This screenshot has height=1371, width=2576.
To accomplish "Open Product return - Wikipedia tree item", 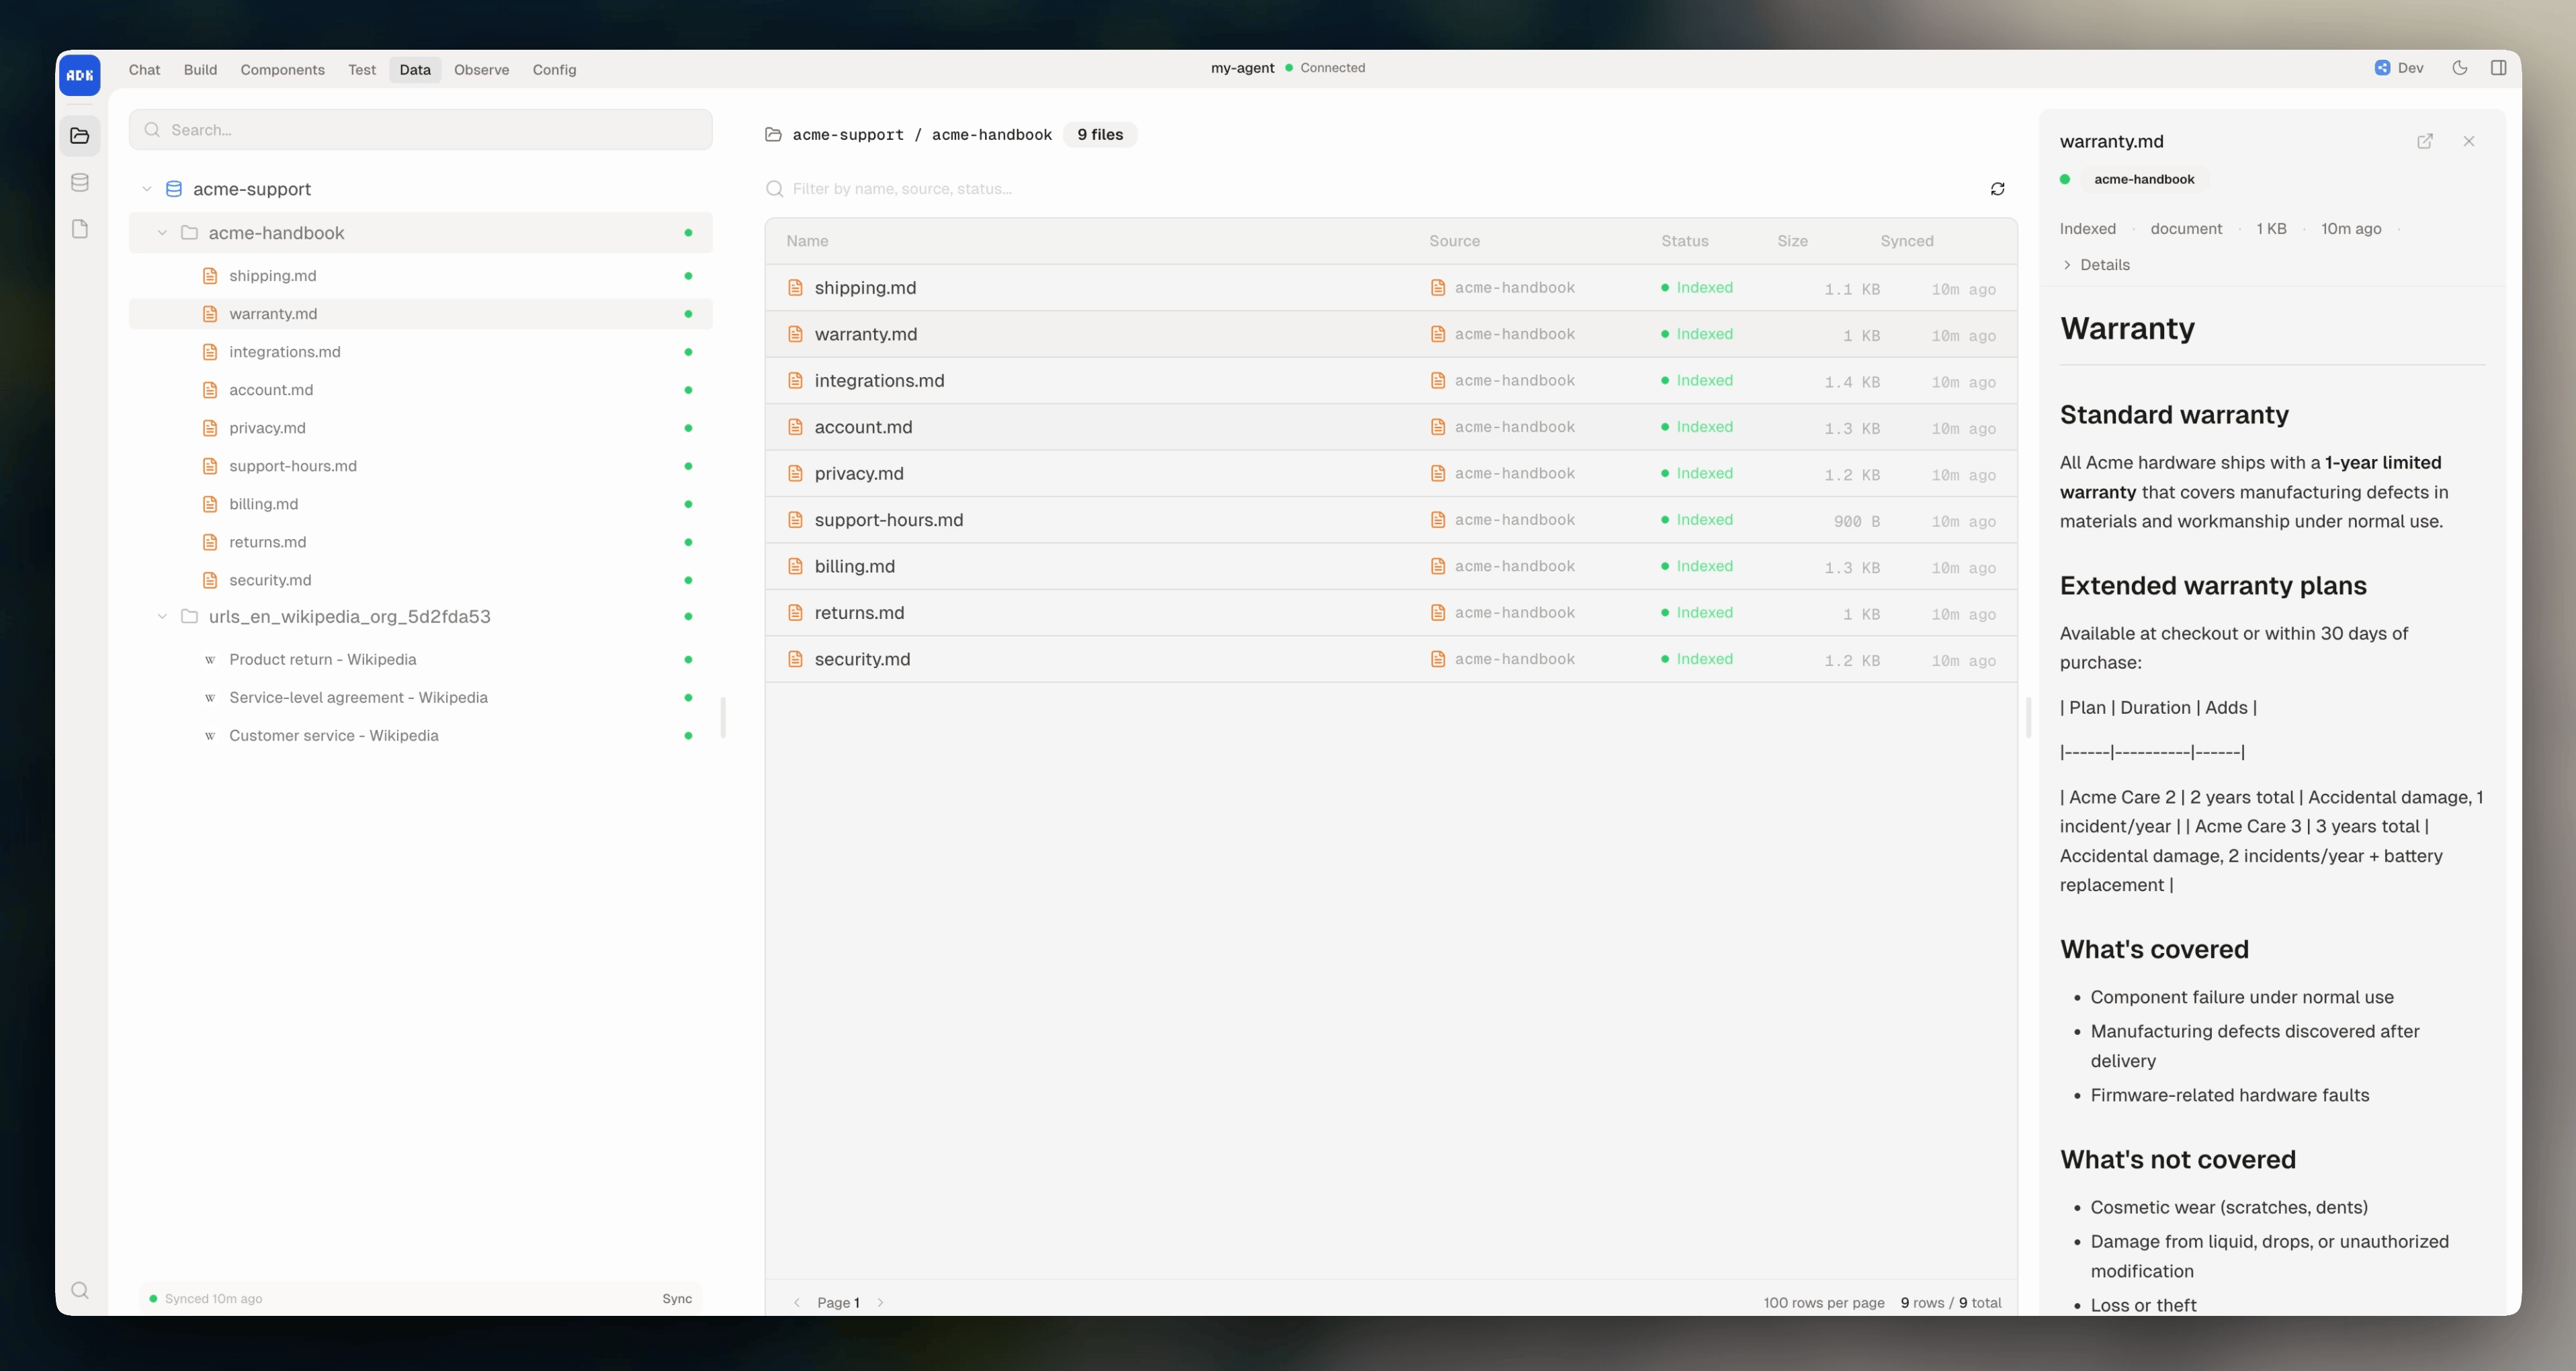I will point(420,660).
